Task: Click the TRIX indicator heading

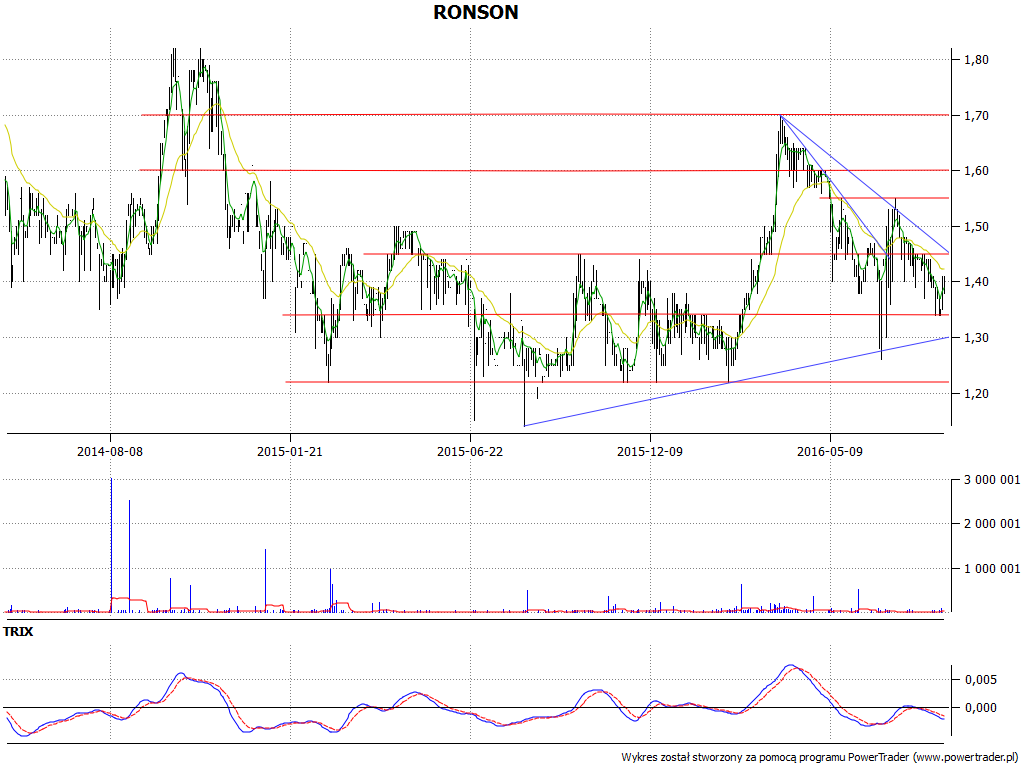Action: pyautogui.click(x=18, y=632)
